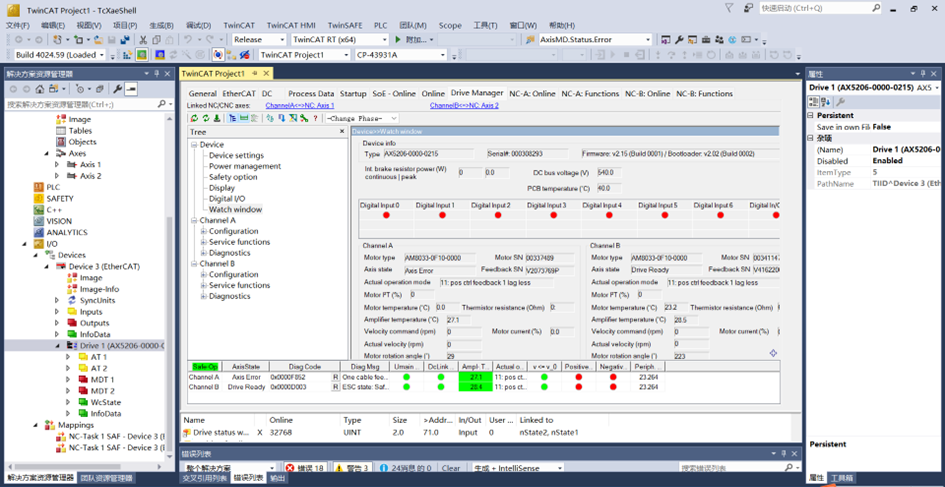The width and height of the screenshot is (945, 487).
Task: Open the PLC menu
Action: [381, 25]
